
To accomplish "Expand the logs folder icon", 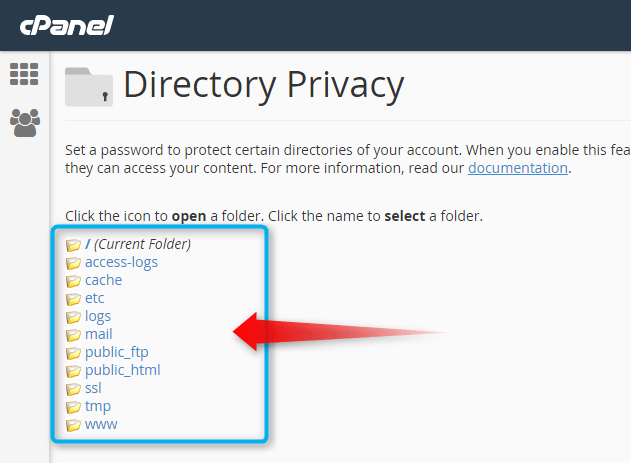I will click(73, 317).
